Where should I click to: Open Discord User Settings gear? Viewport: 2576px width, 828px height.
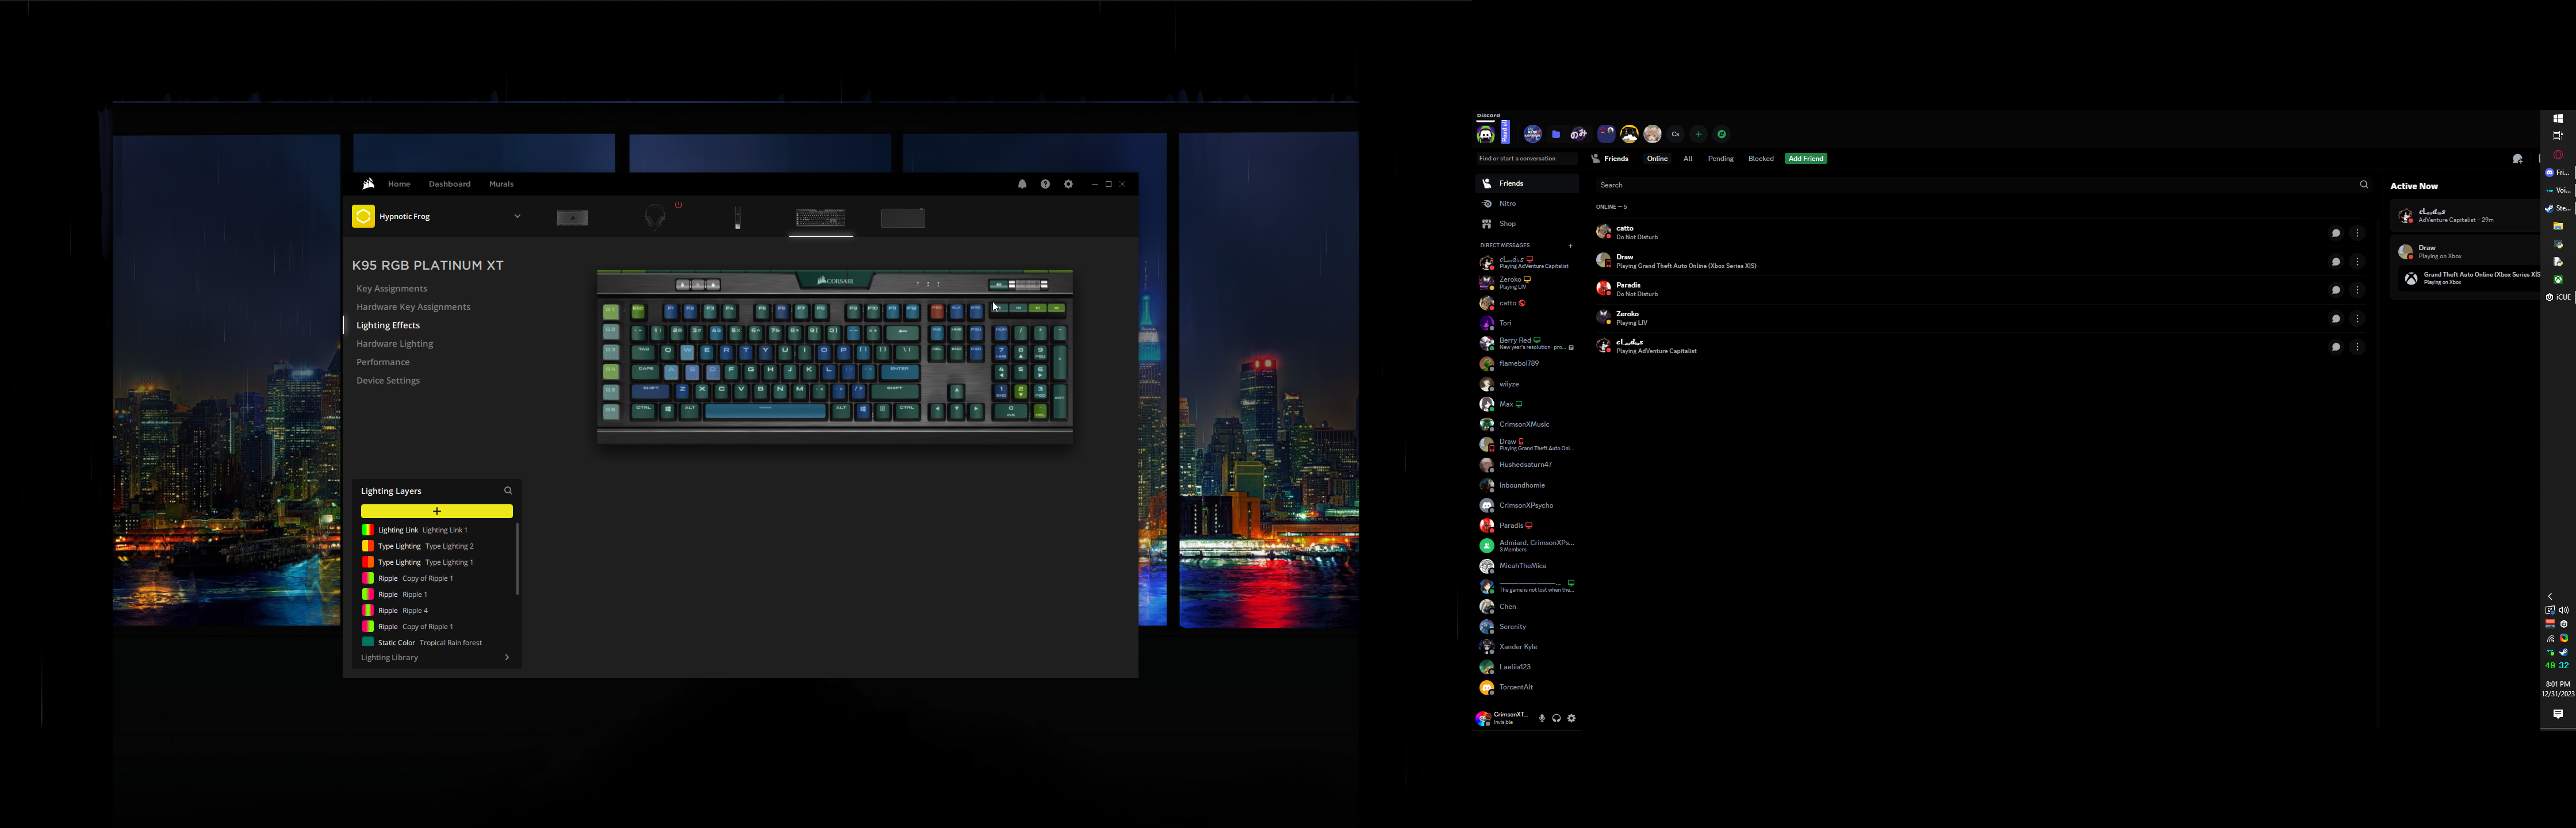[1571, 718]
